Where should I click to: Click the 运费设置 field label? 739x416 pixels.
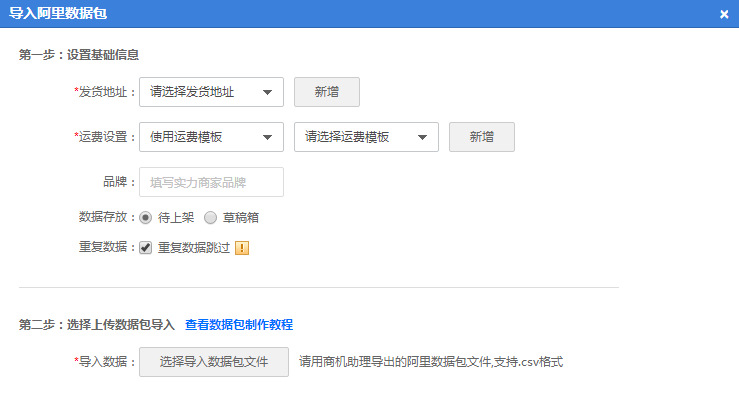coord(105,137)
